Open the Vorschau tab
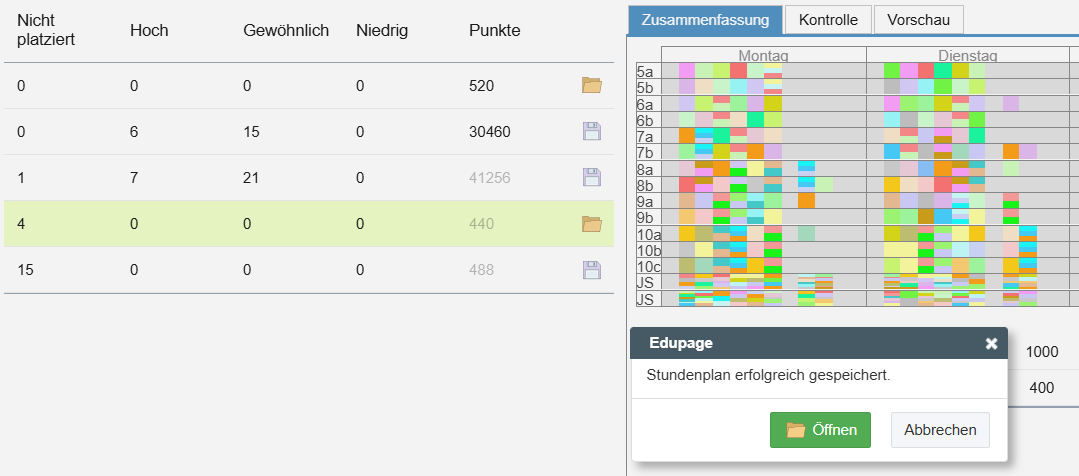This screenshot has height=476, width=1079. coord(918,20)
